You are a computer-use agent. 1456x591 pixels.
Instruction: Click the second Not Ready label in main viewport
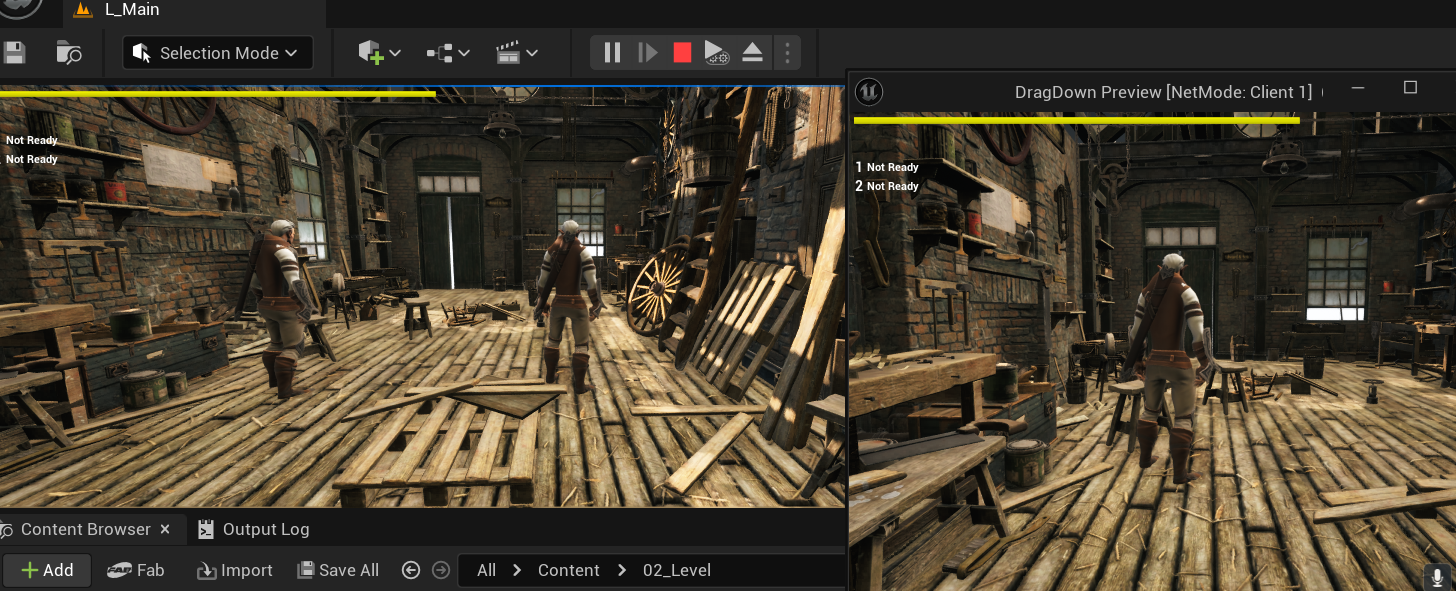(x=32, y=160)
